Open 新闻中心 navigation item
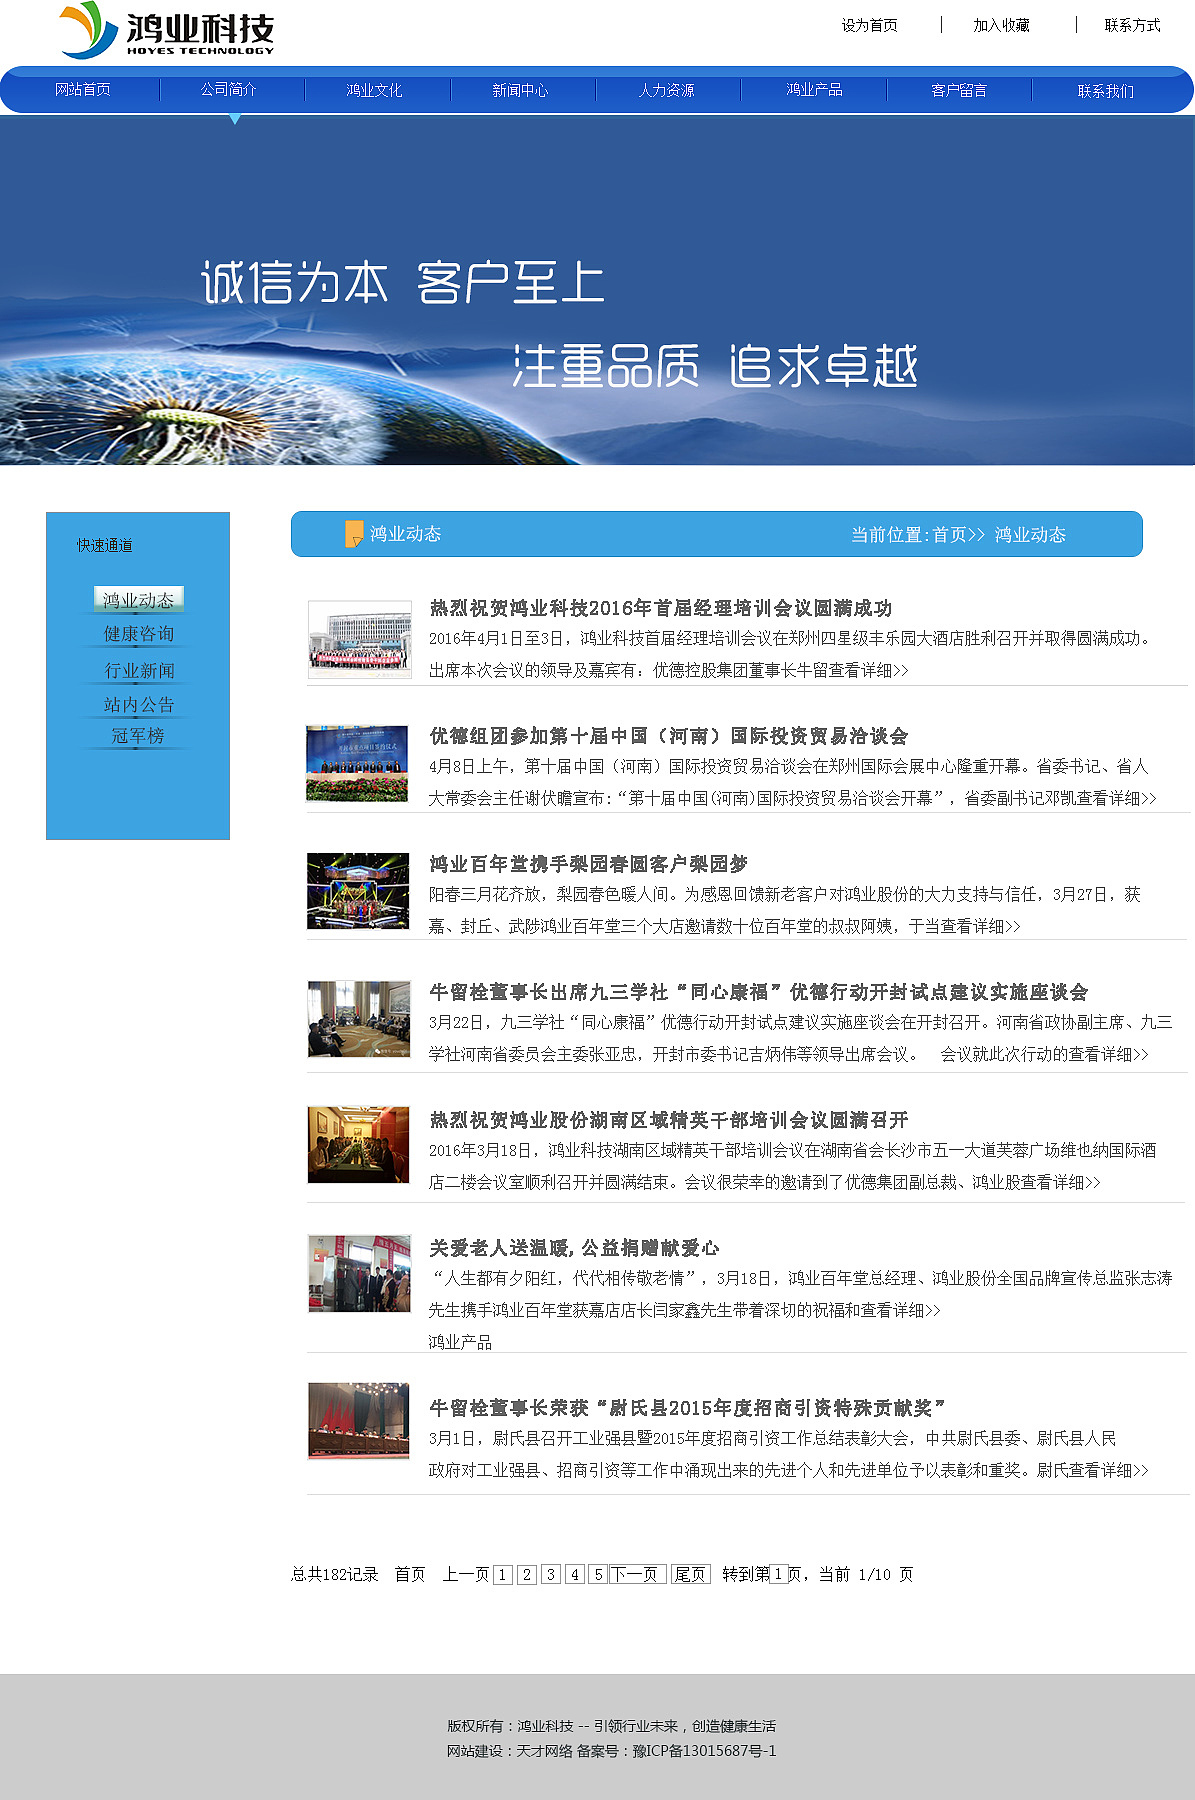The width and height of the screenshot is (1195, 1800). tap(520, 90)
